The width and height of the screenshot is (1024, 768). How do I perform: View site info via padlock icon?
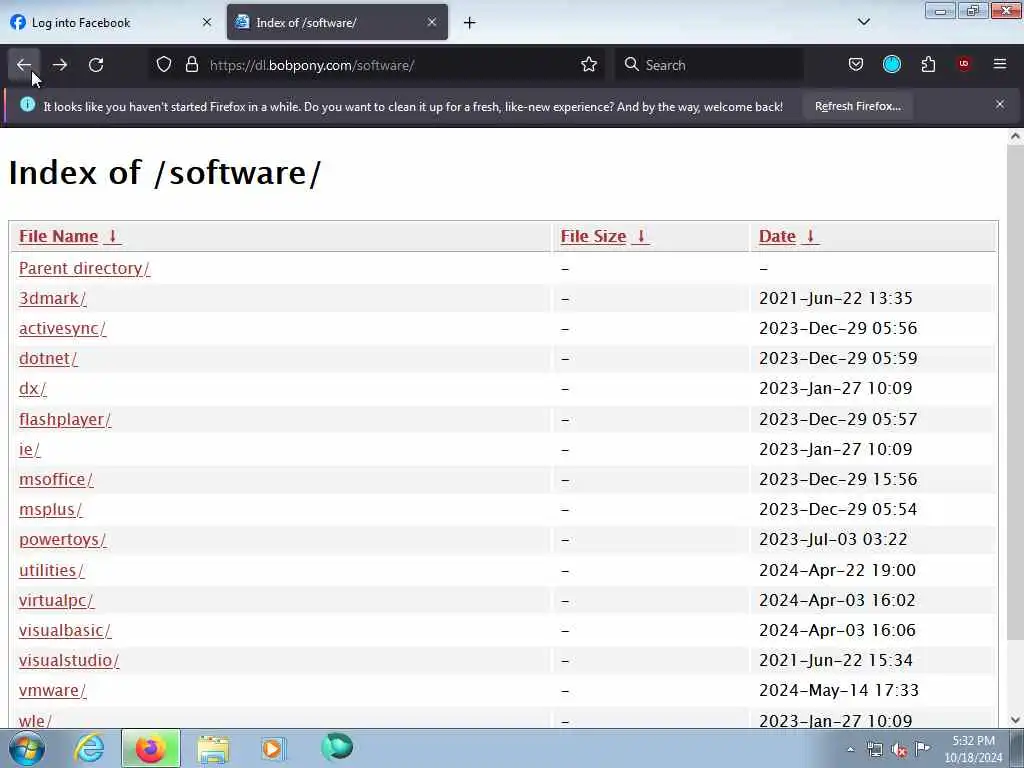191,65
